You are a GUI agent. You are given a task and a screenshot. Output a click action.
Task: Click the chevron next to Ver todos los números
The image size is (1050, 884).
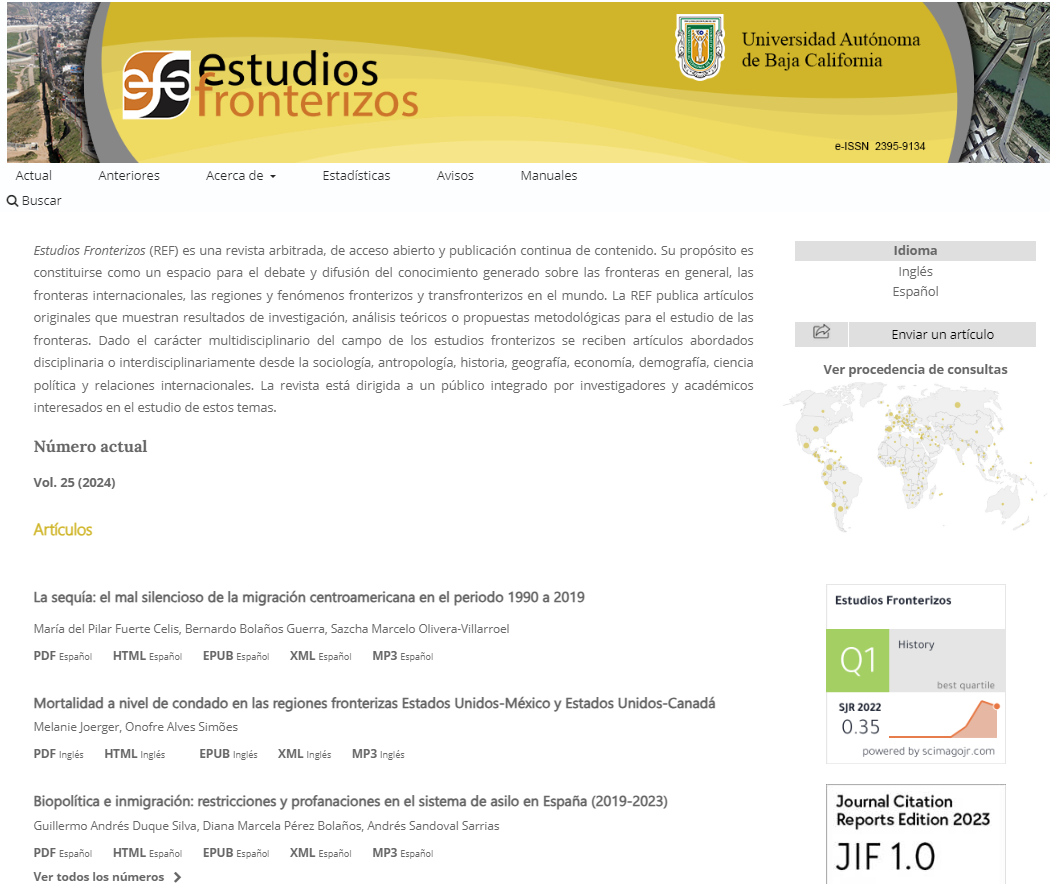[178, 877]
